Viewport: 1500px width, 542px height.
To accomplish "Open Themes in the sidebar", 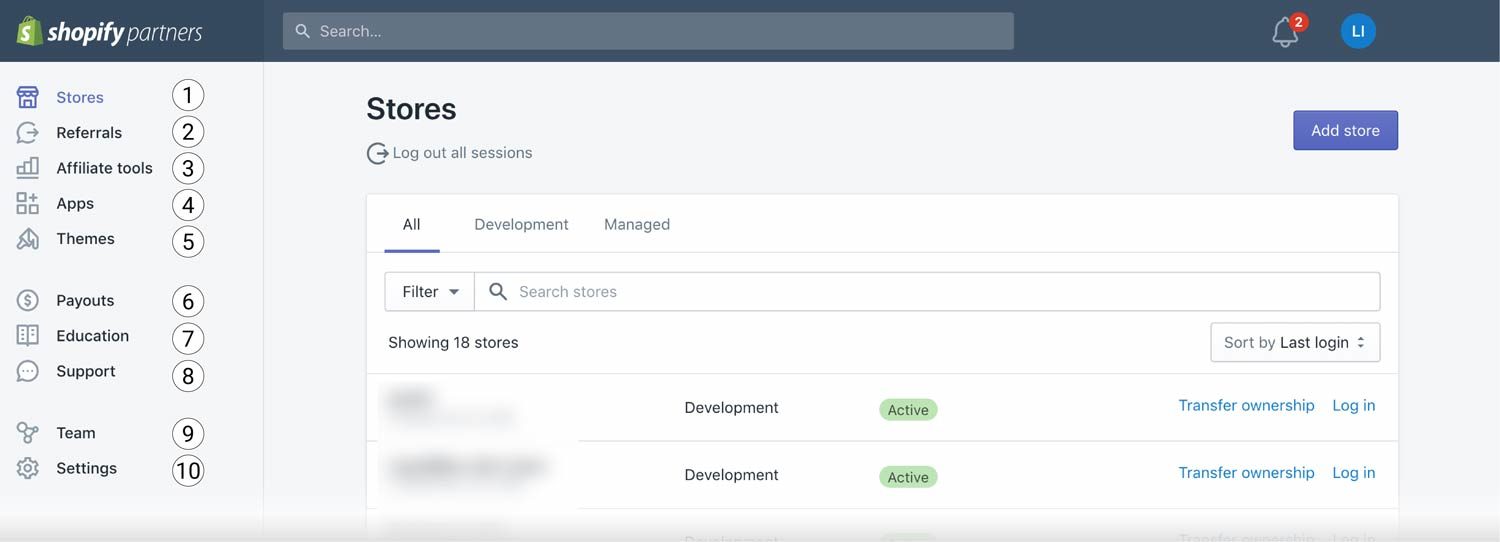I will (x=85, y=238).
